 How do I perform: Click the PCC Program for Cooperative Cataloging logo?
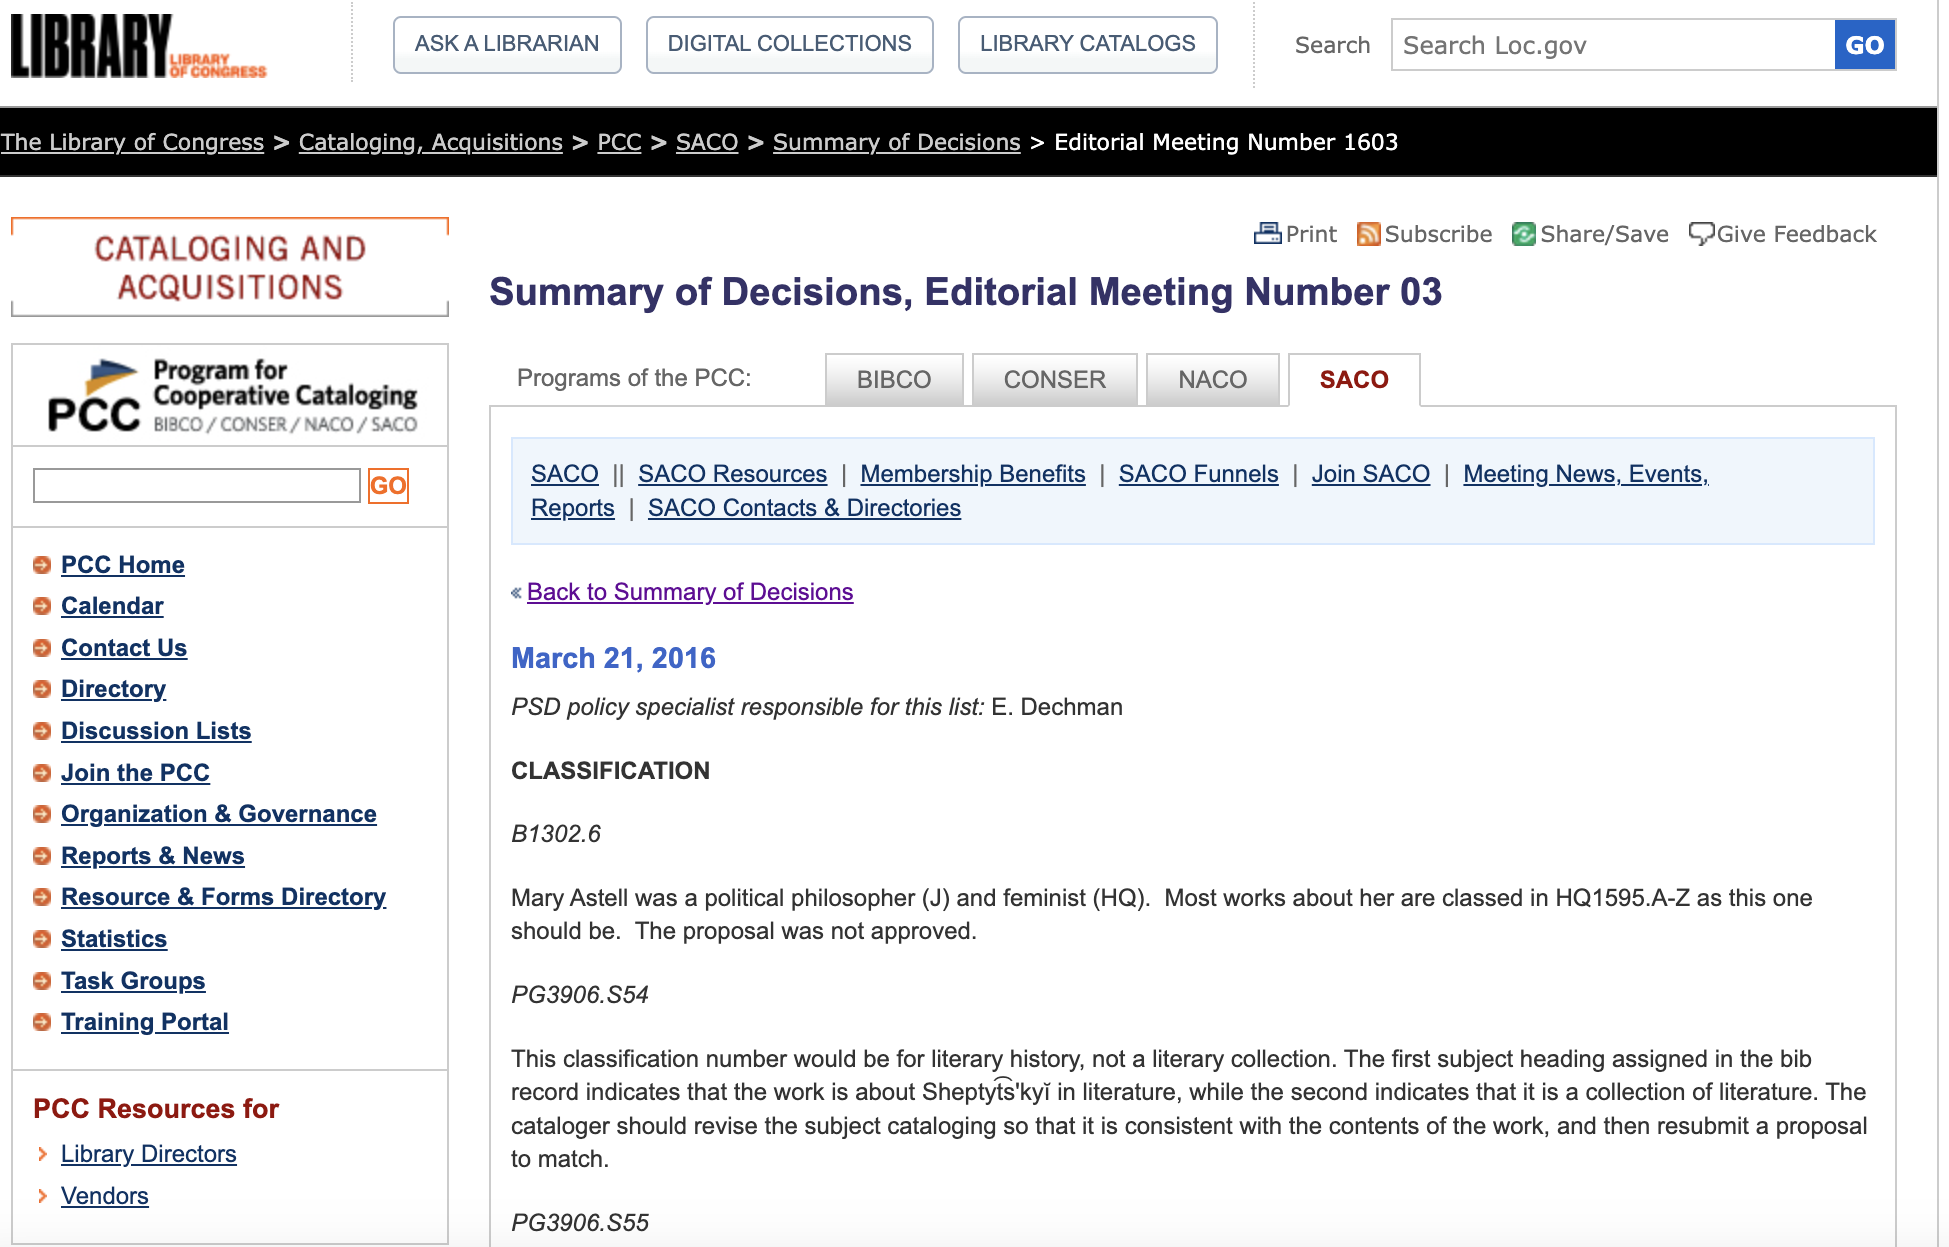tap(231, 396)
